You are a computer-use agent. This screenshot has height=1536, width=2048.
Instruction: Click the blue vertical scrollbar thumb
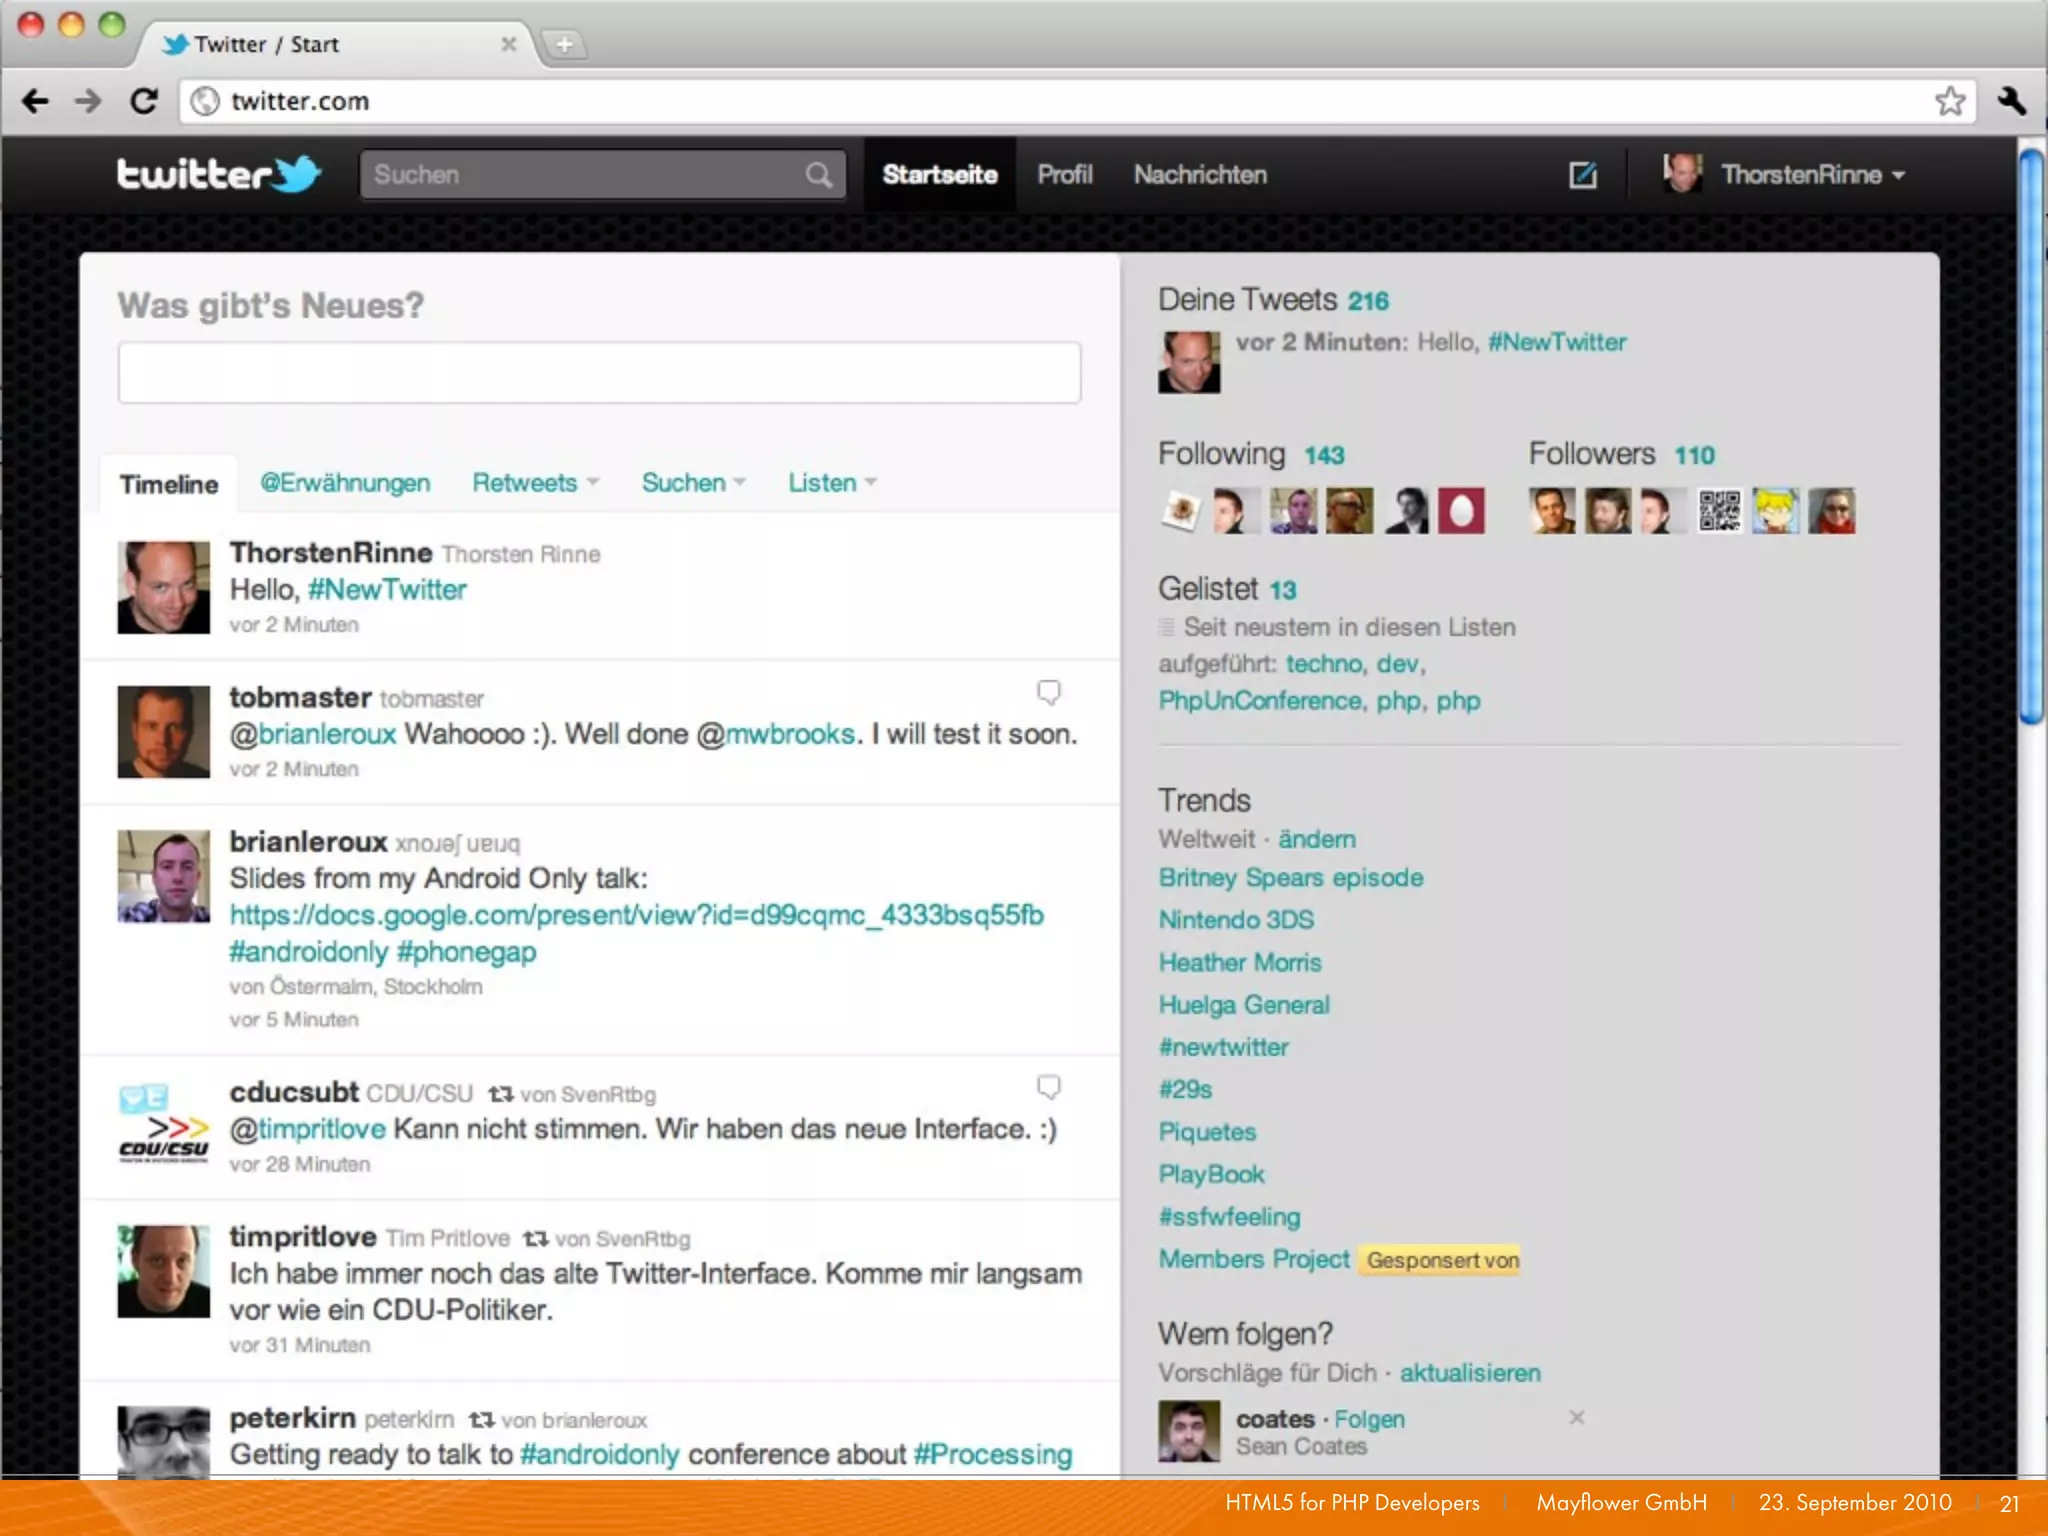tap(2031, 436)
